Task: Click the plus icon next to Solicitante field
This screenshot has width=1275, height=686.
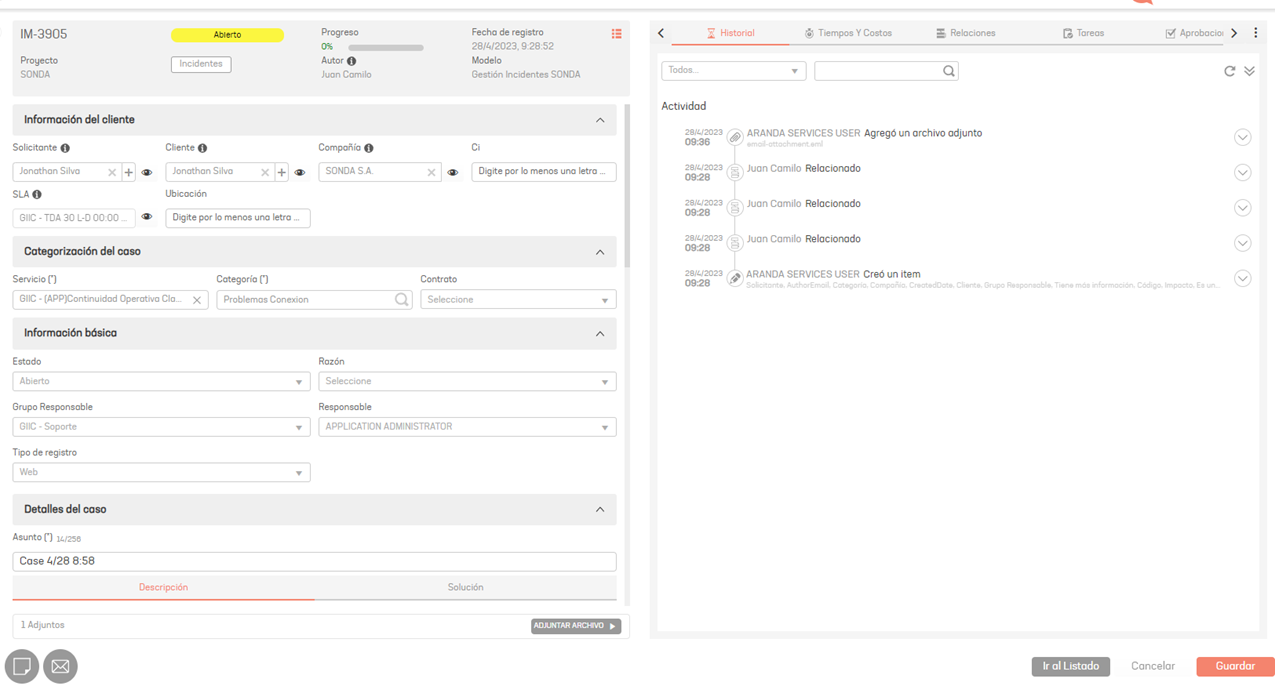Action: pos(129,172)
